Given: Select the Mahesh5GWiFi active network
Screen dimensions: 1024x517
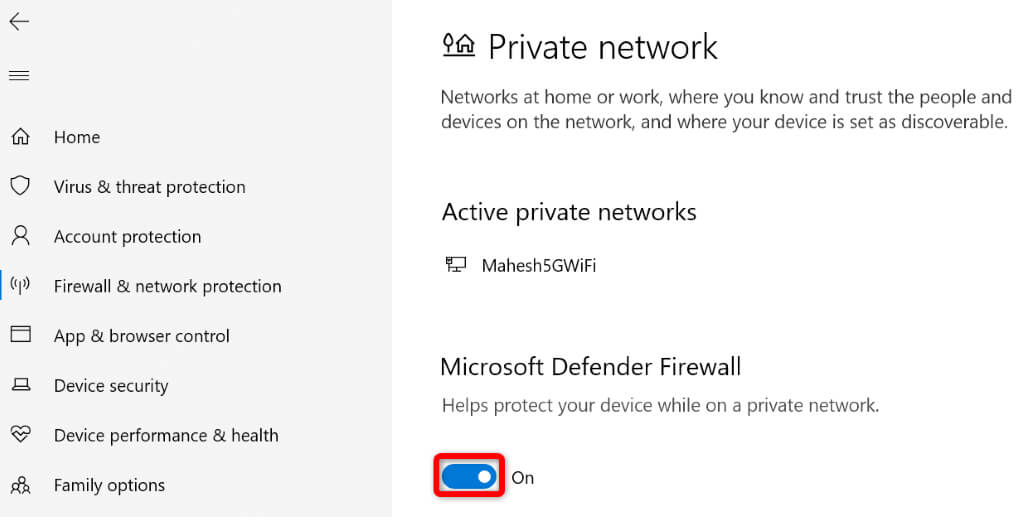Looking at the screenshot, I should pyautogui.click(x=538, y=265).
